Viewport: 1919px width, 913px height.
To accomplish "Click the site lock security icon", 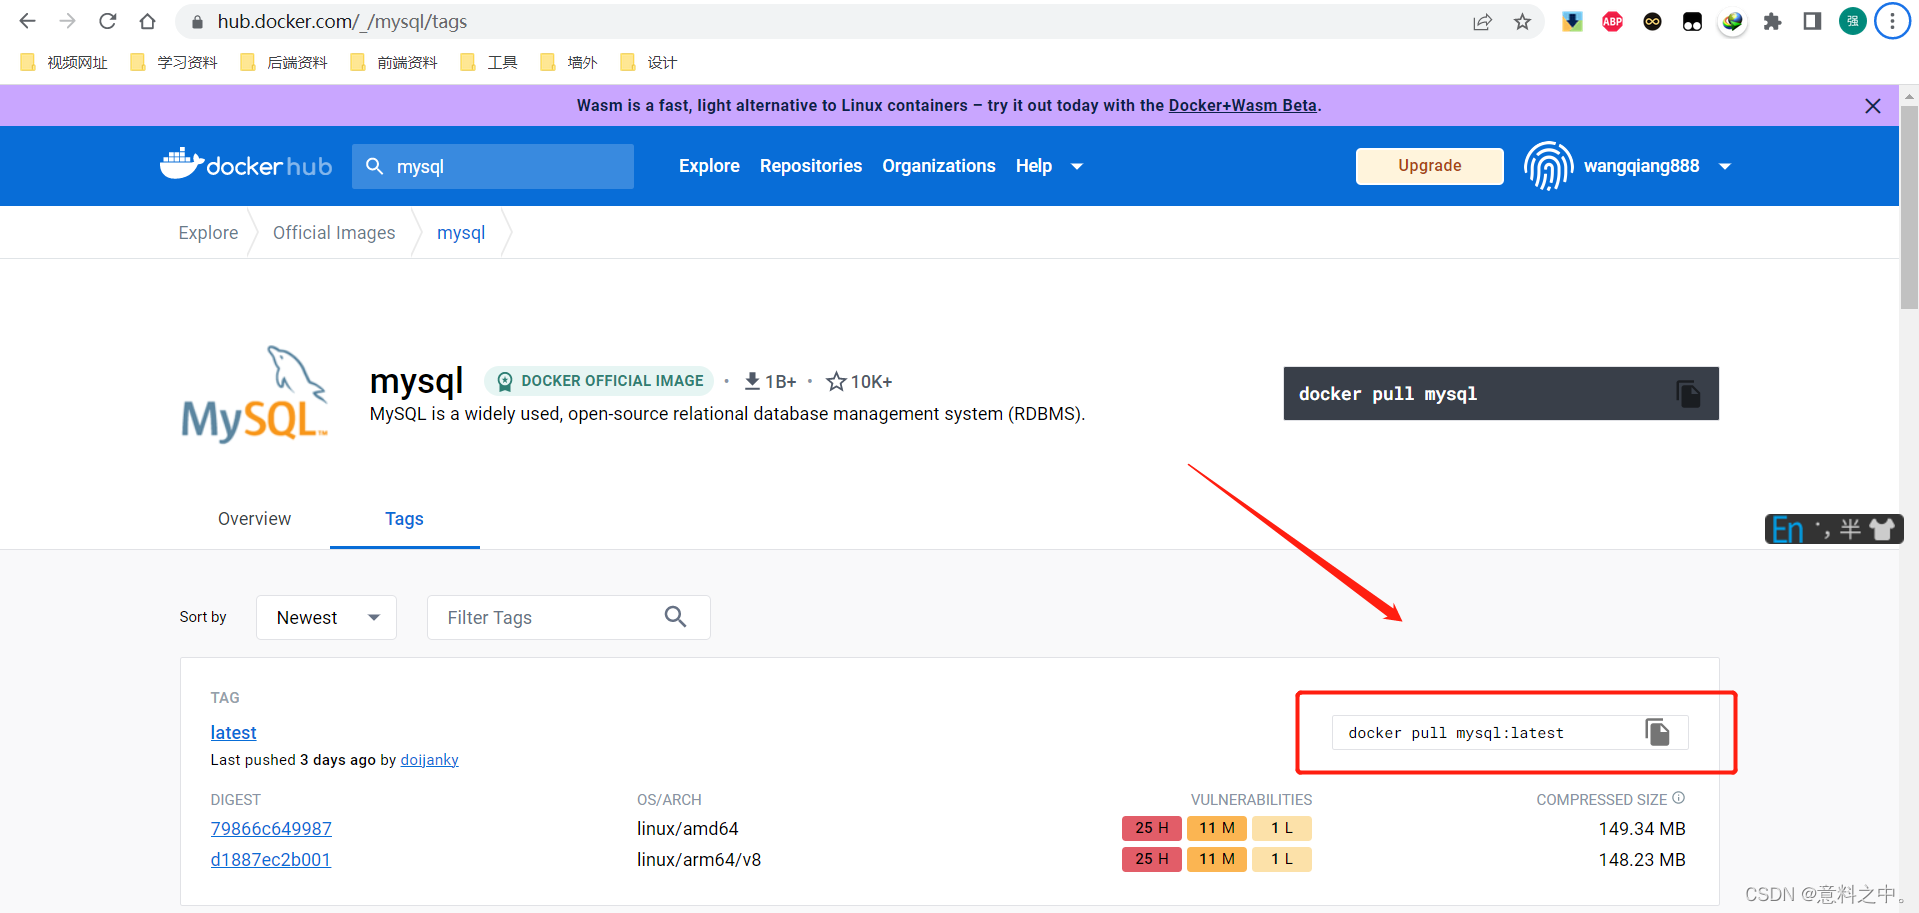I will (x=197, y=22).
